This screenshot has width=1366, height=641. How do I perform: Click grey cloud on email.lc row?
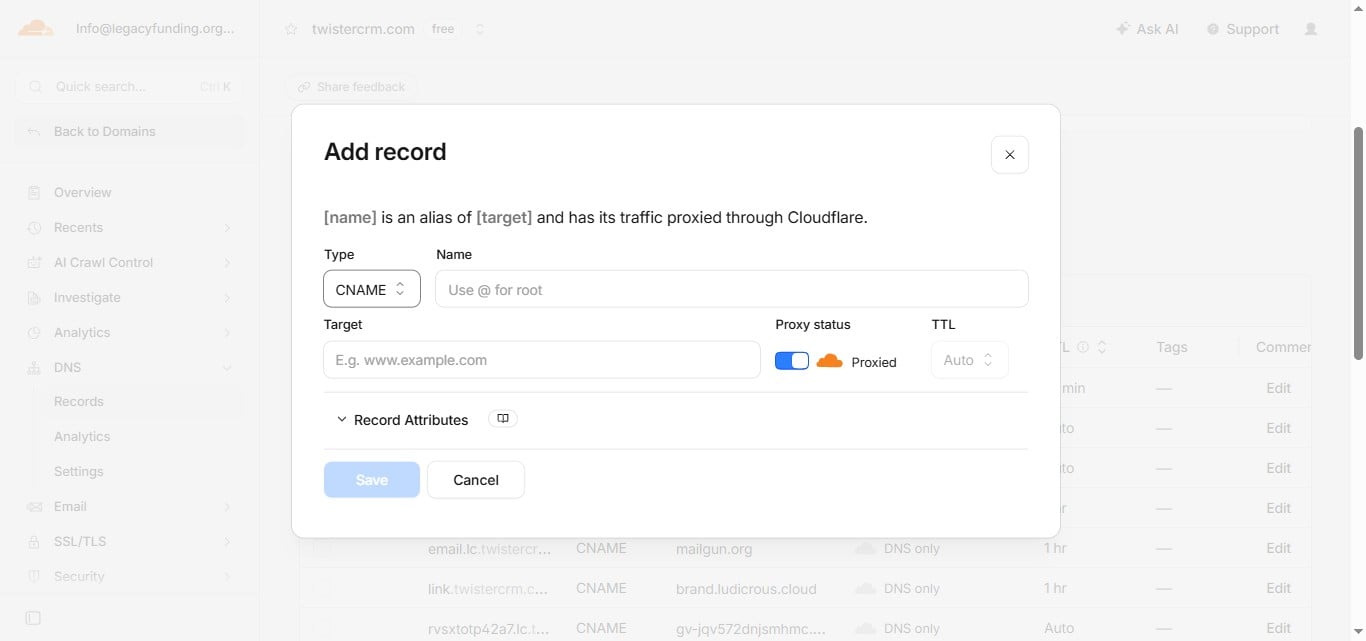[865, 548]
